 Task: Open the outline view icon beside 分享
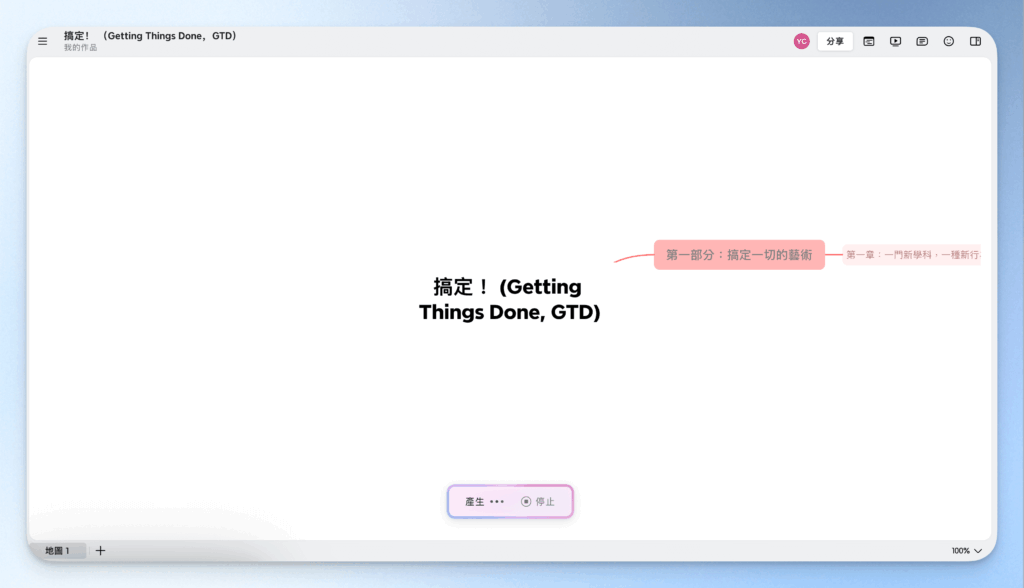[868, 41]
